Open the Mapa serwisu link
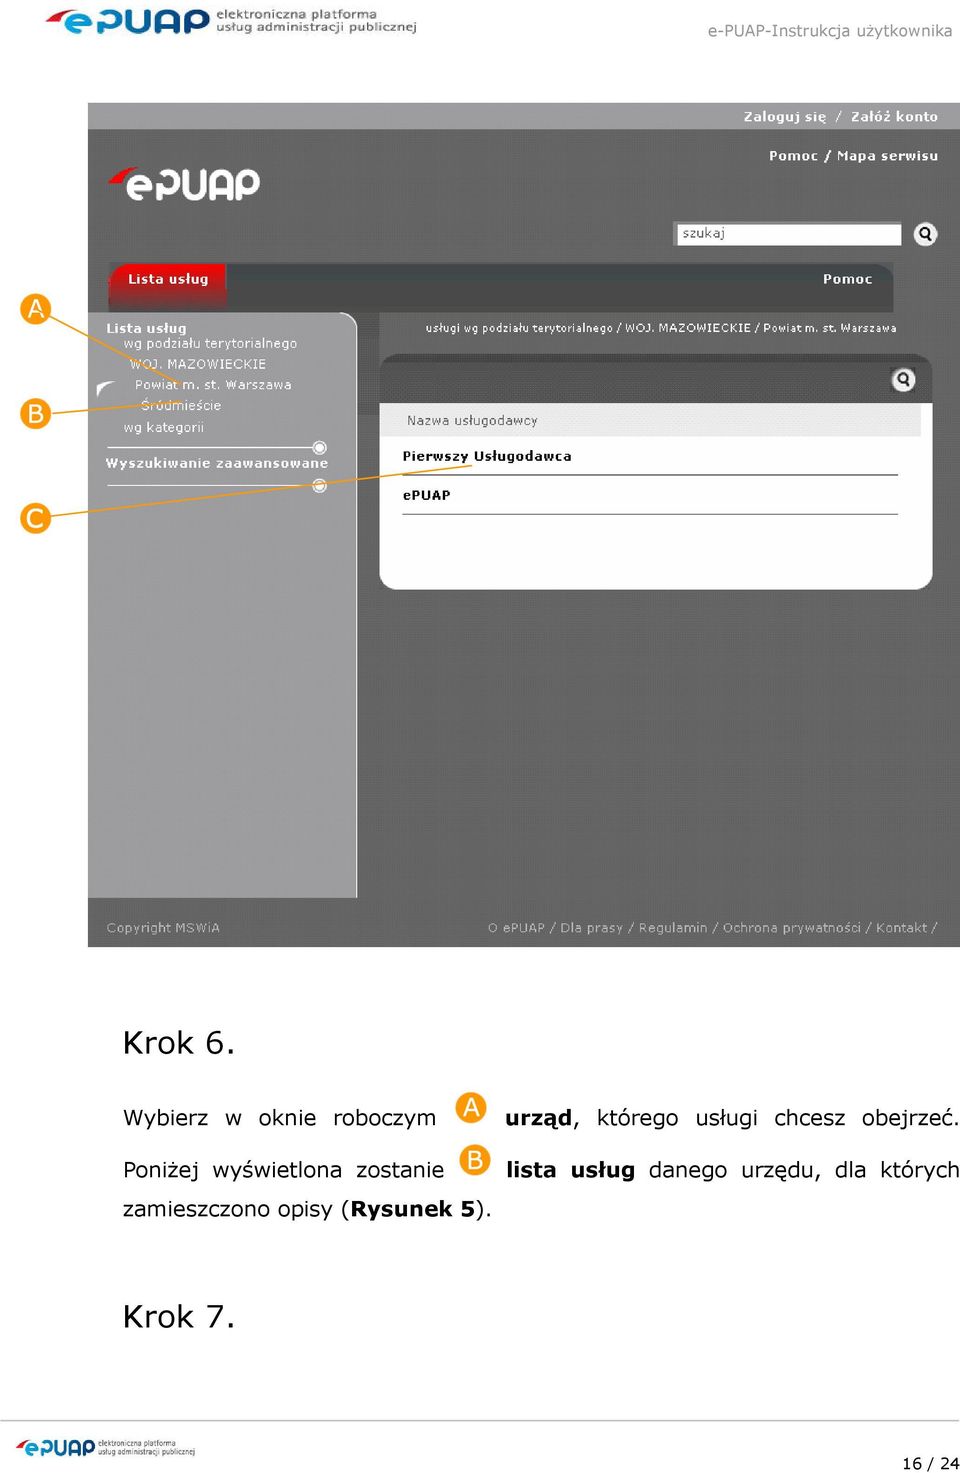Viewport: 960px width, 1473px height. click(887, 156)
